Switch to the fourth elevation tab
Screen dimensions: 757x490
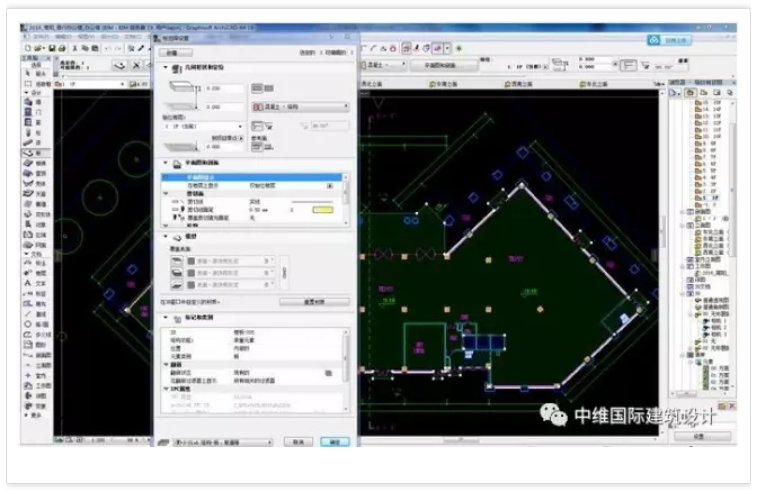[x=593, y=84]
